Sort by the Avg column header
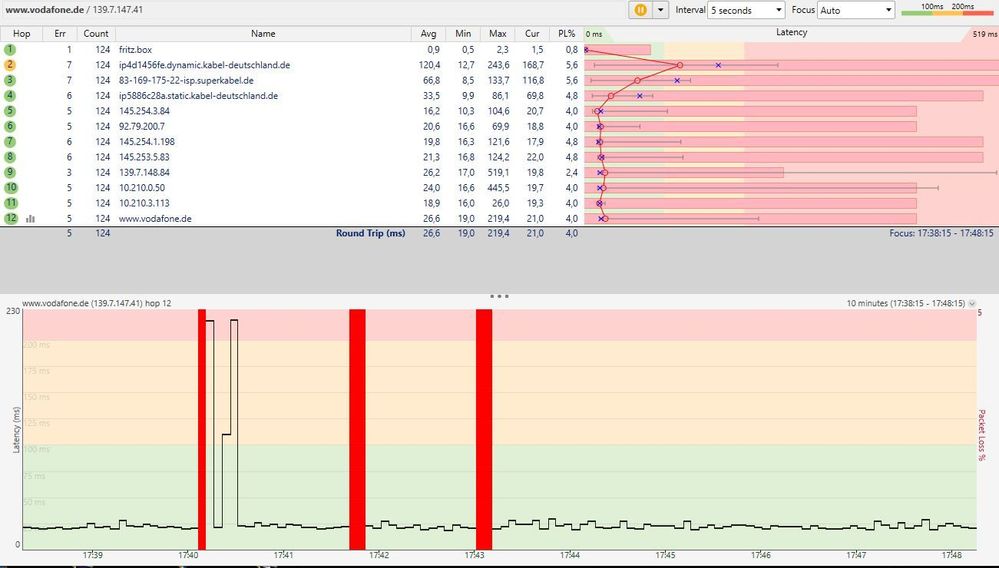The image size is (999, 568). 429,34
